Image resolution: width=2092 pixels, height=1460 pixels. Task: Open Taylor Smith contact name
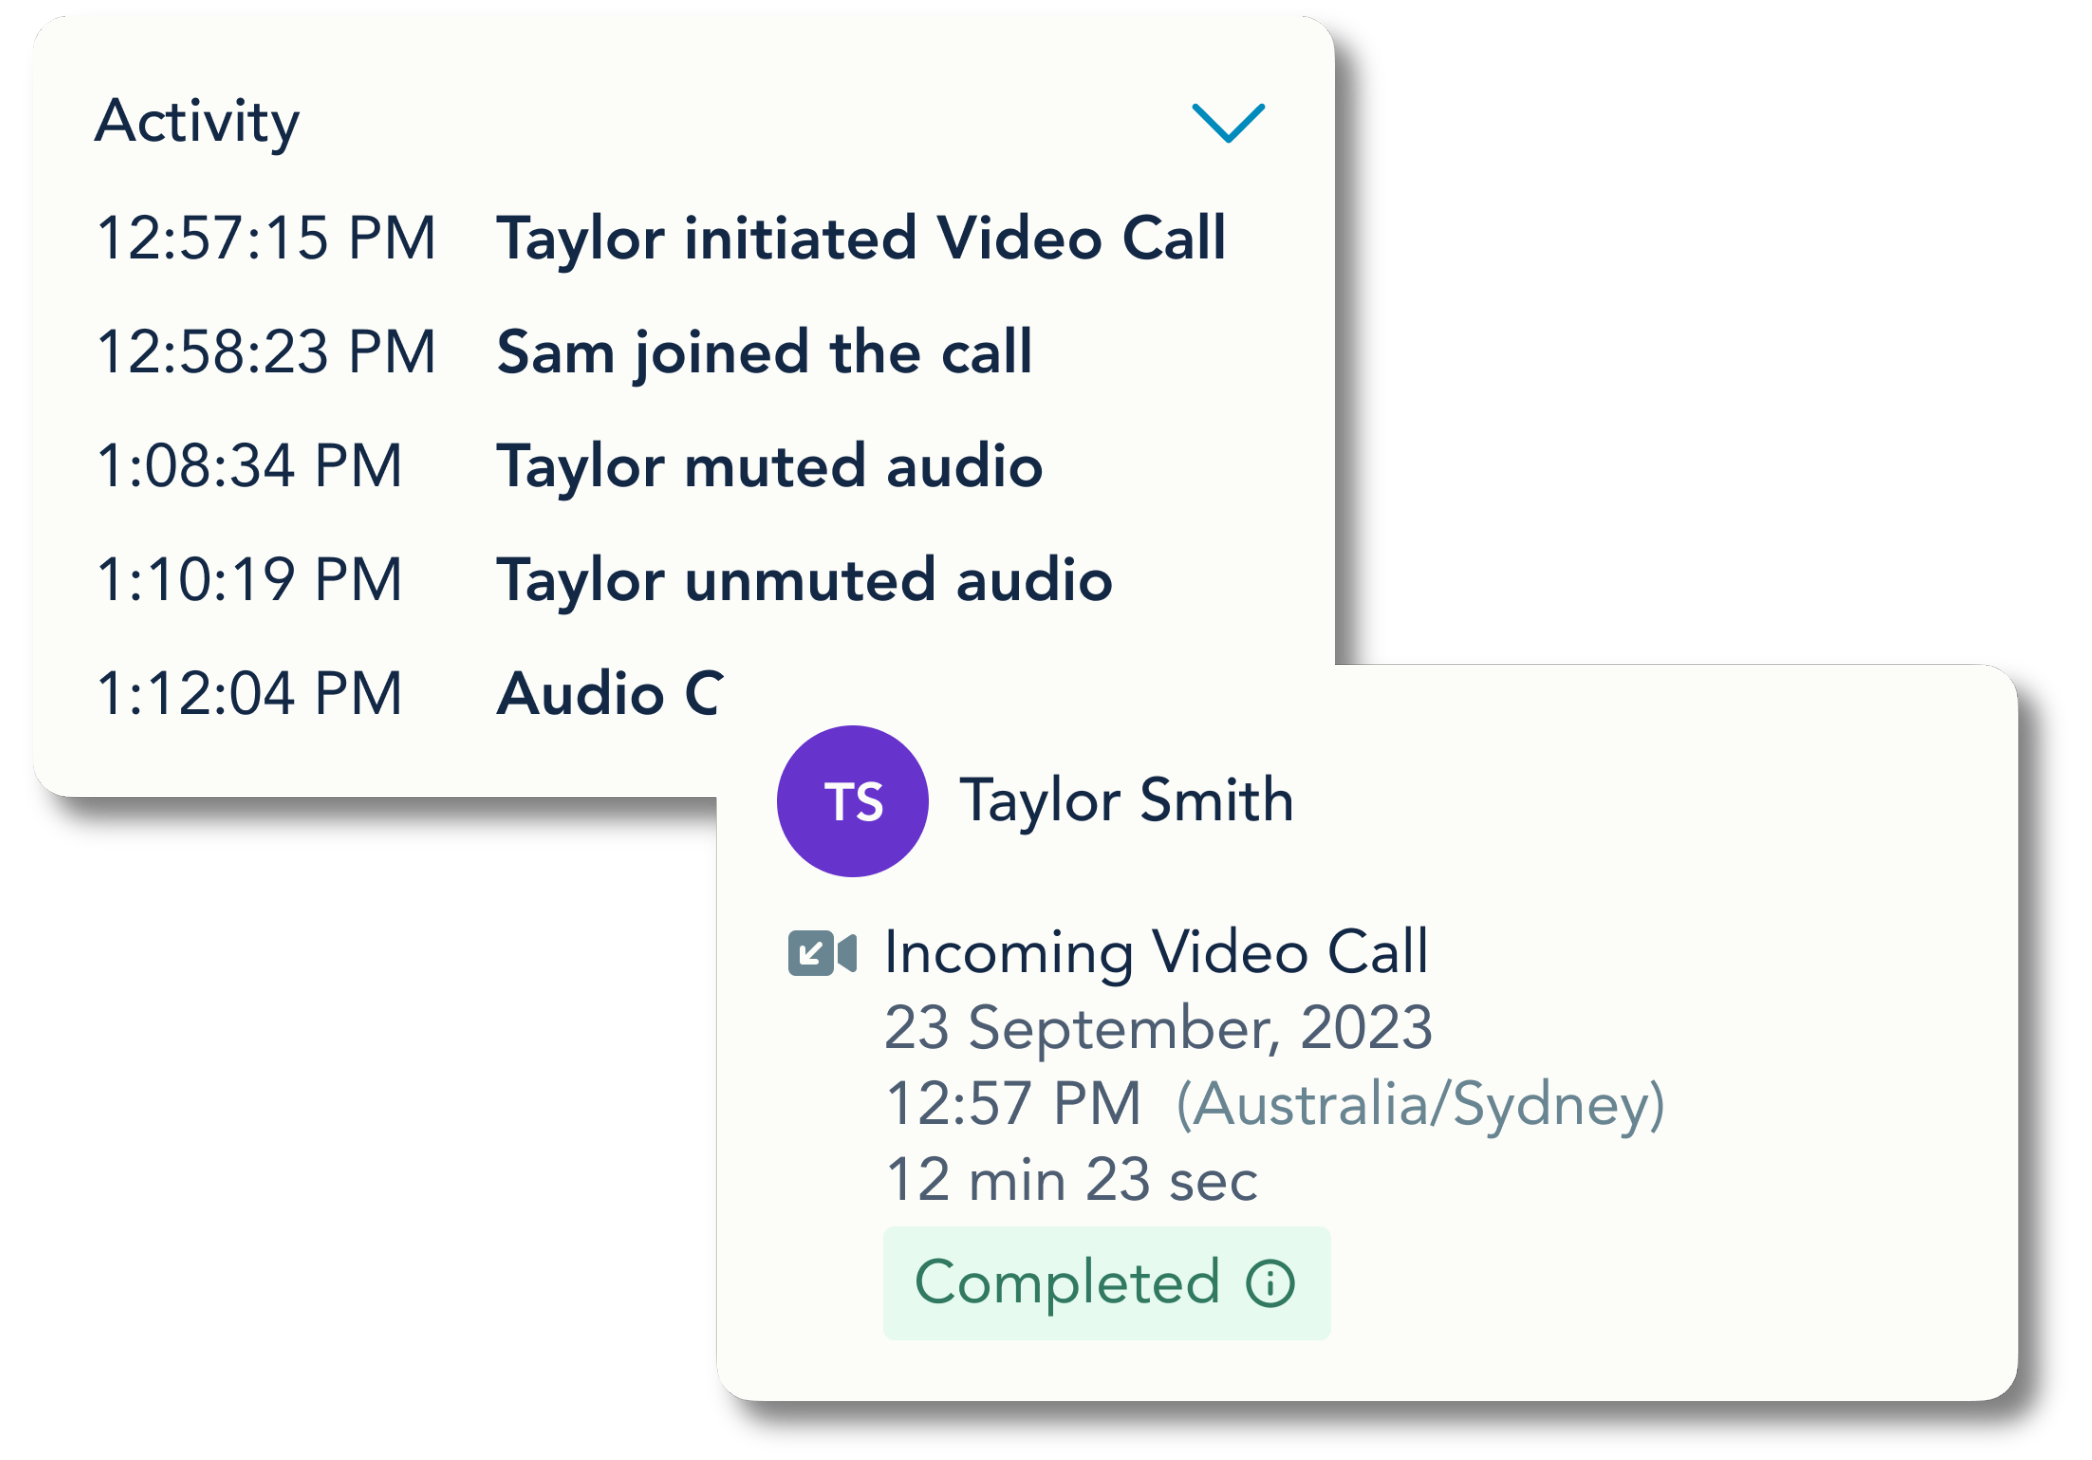[1127, 801]
